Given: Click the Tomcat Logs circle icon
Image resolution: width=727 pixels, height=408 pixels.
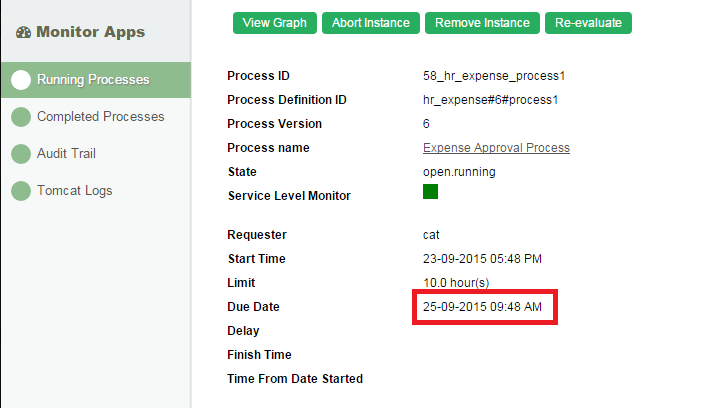Looking at the screenshot, I should coord(21,191).
